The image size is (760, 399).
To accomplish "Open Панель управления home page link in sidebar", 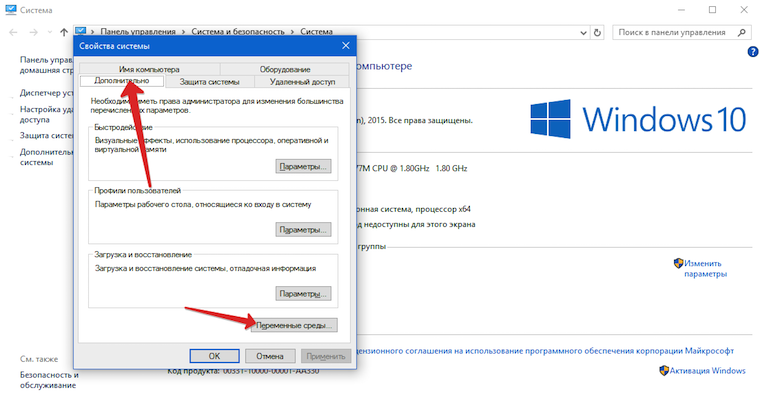I will (x=47, y=65).
